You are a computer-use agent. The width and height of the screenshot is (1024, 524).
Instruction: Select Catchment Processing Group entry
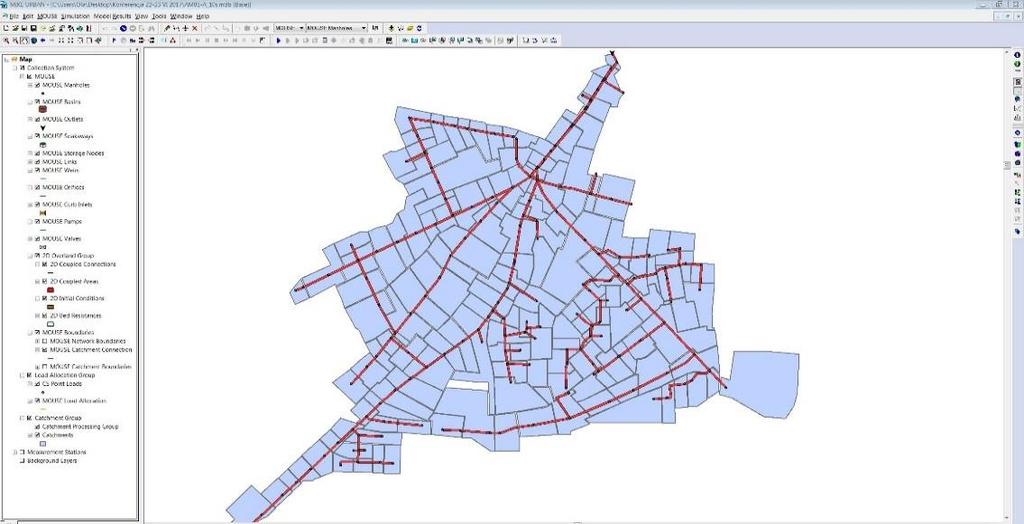pyautogui.click(x=80, y=427)
